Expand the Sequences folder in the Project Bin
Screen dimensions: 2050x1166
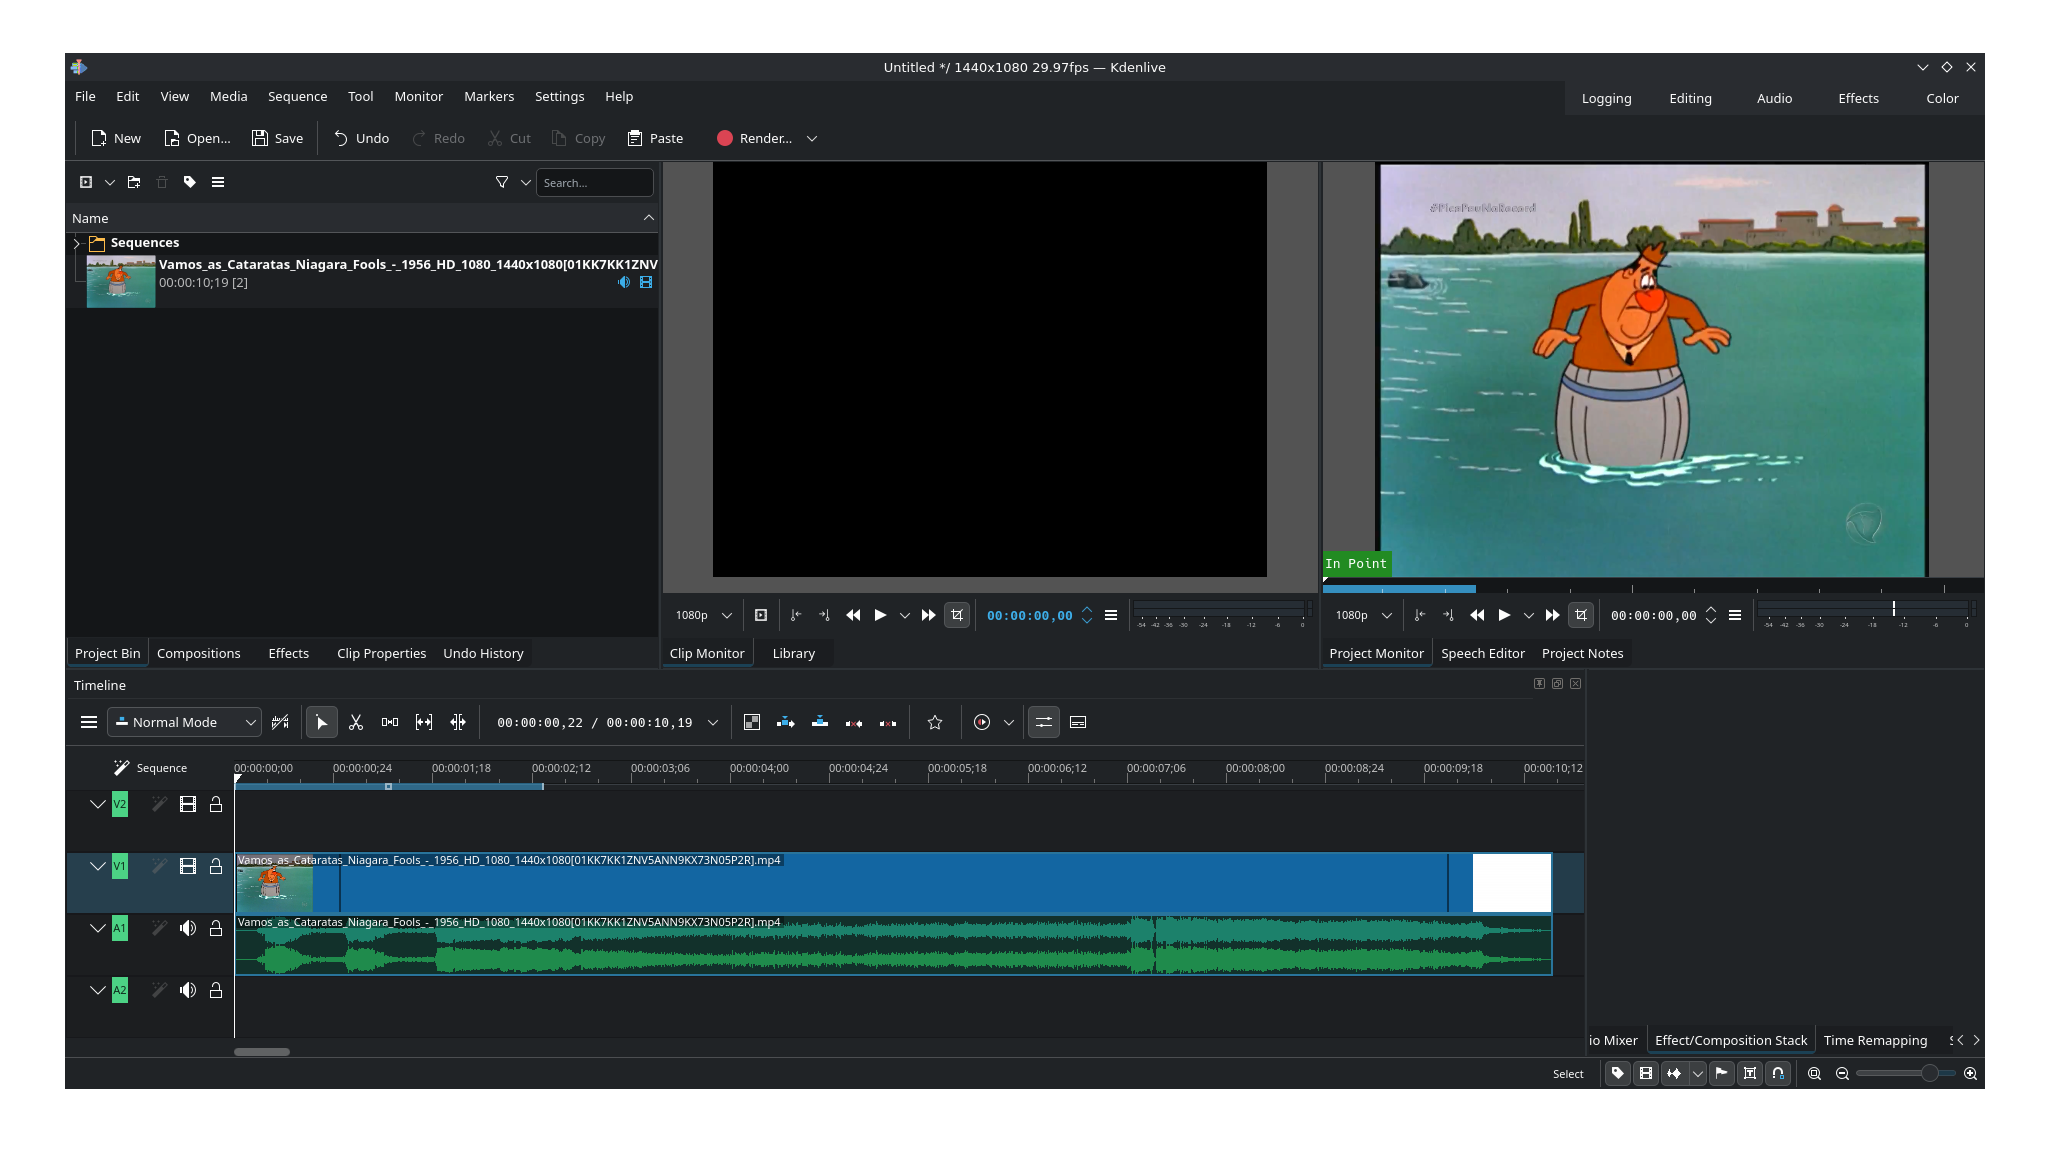75,242
